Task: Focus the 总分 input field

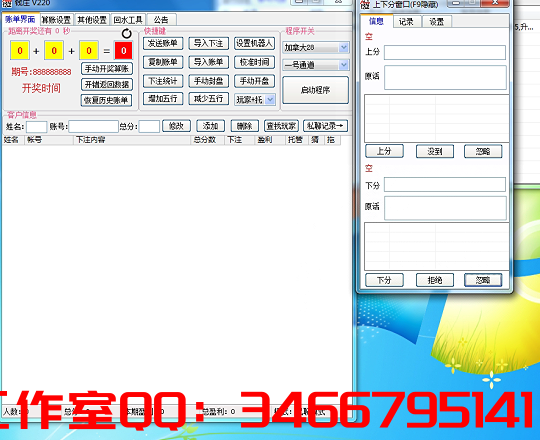Action: click(x=149, y=127)
